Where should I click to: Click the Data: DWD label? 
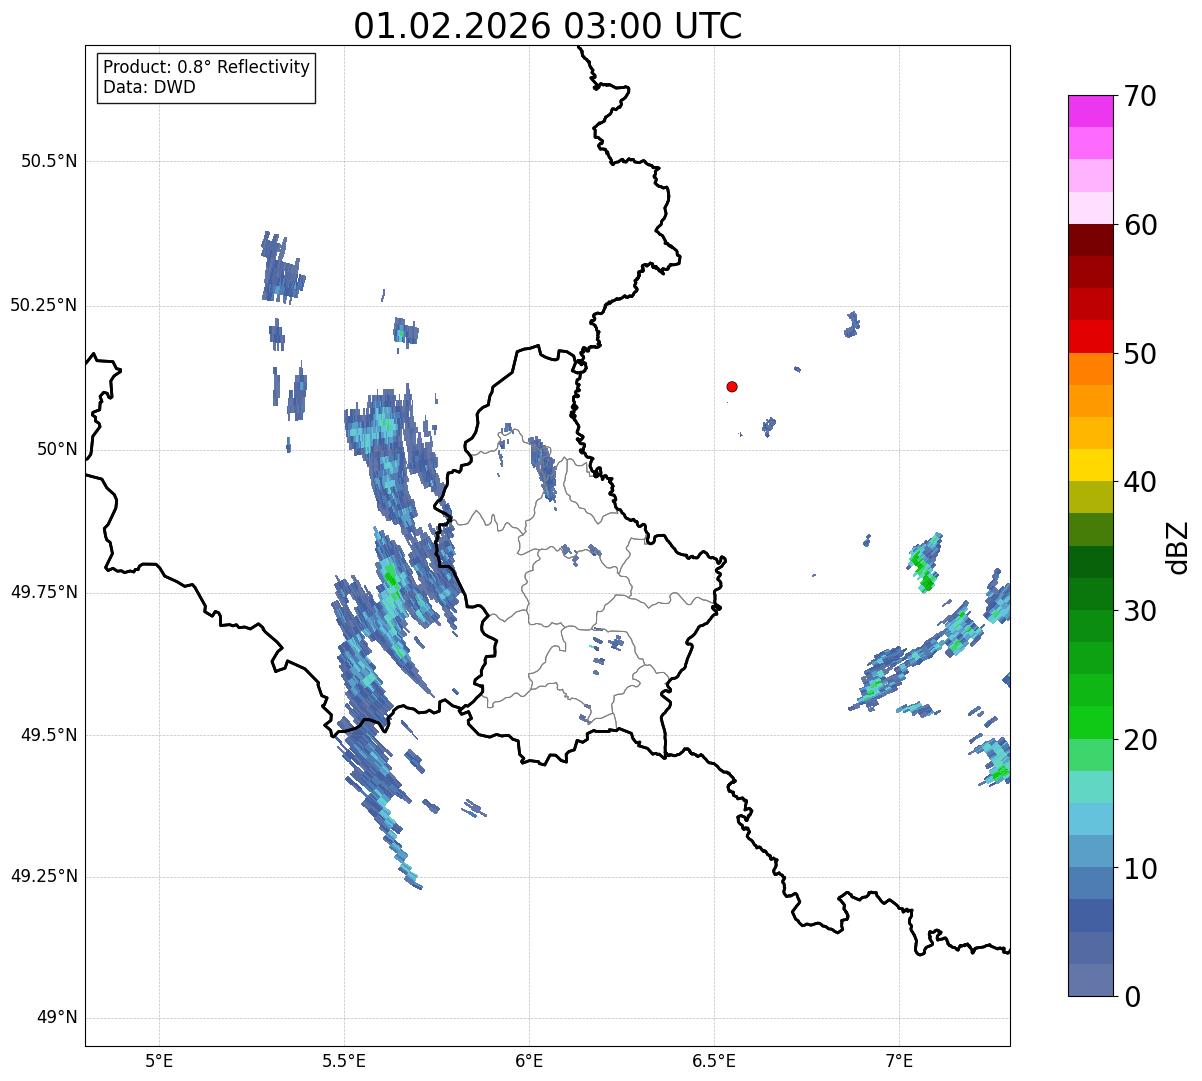149,87
